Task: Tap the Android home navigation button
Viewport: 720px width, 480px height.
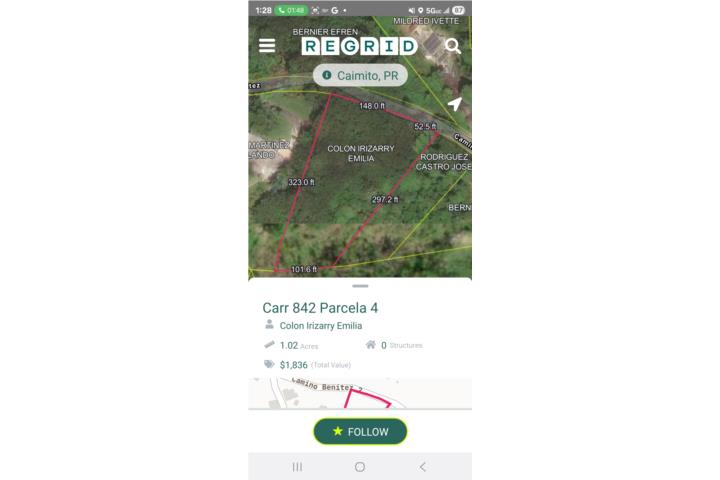Action: pos(360,467)
